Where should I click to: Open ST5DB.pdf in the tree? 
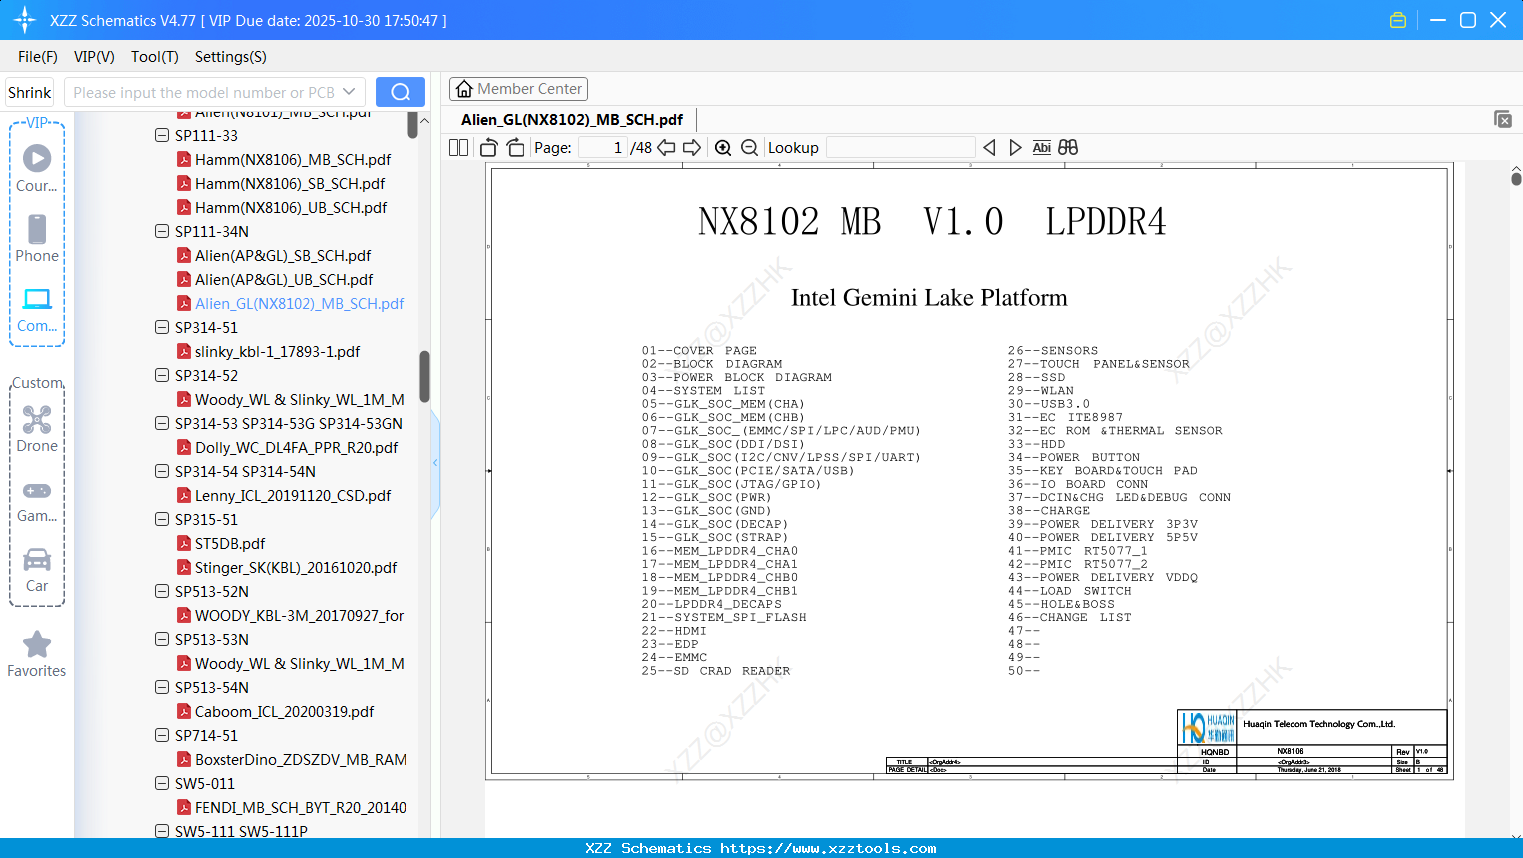pyautogui.click(x=230, y=543)
